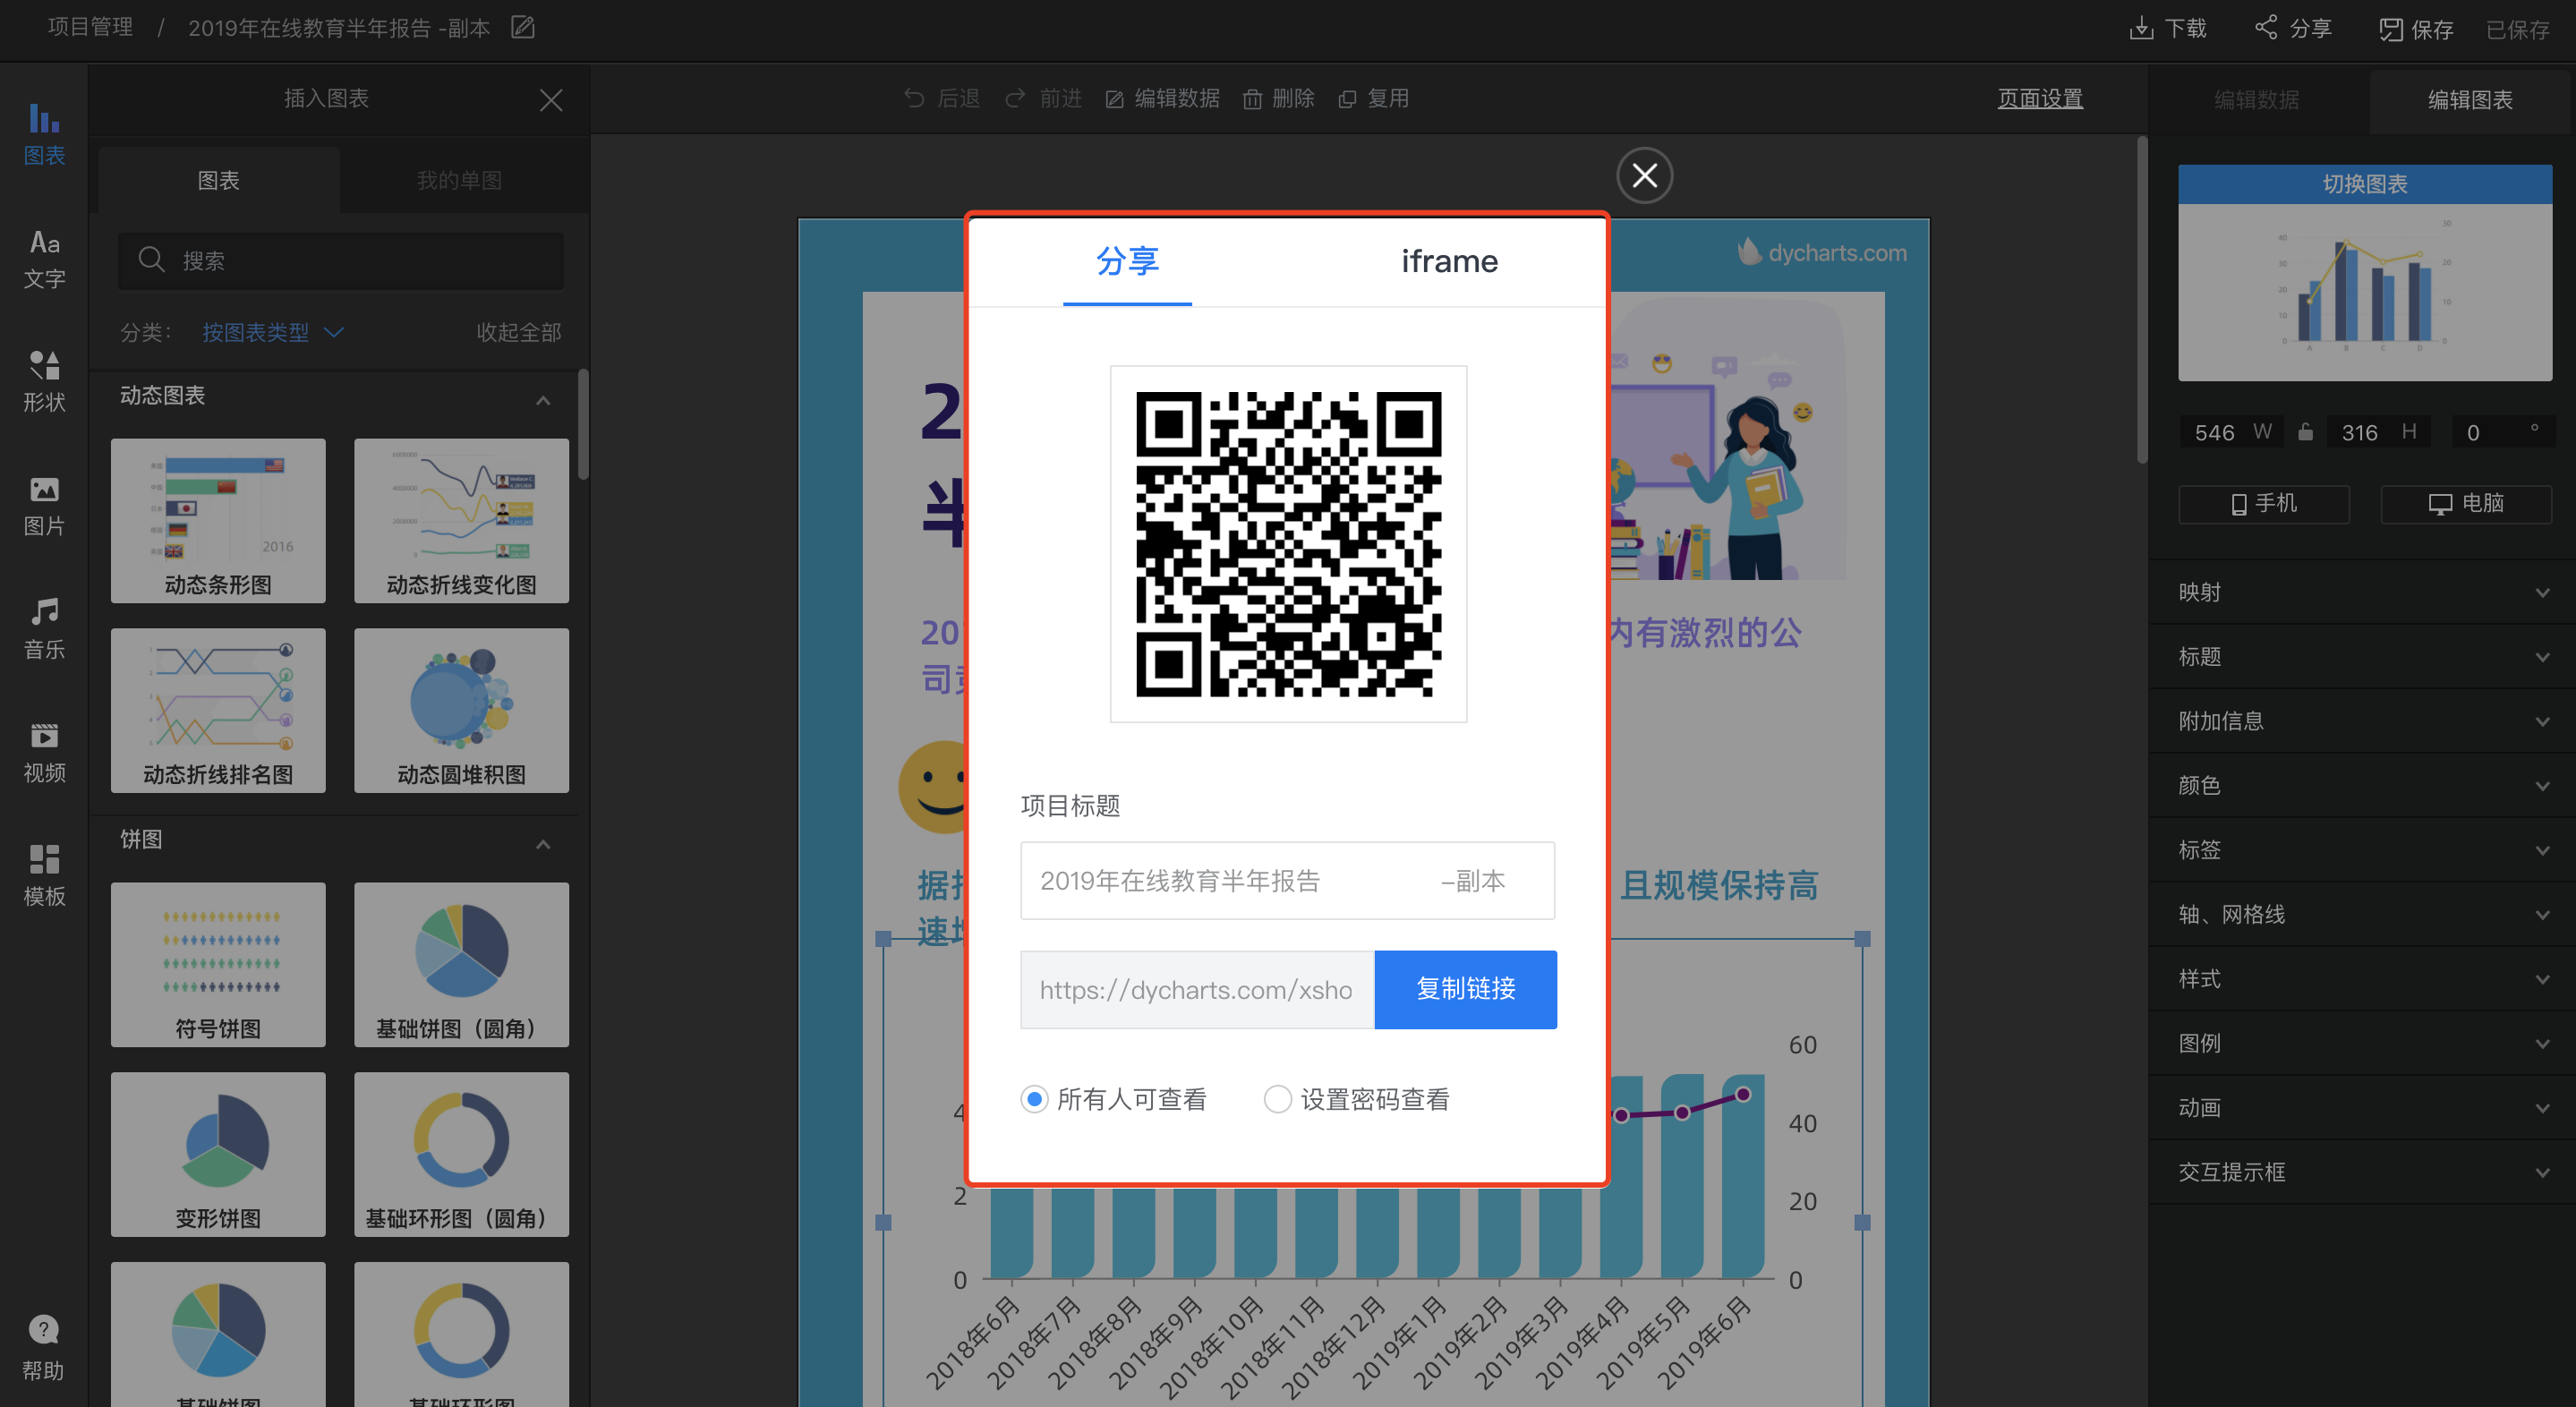
Task: Expand the 样式 settings section
Action: (x=2362, y=979)
